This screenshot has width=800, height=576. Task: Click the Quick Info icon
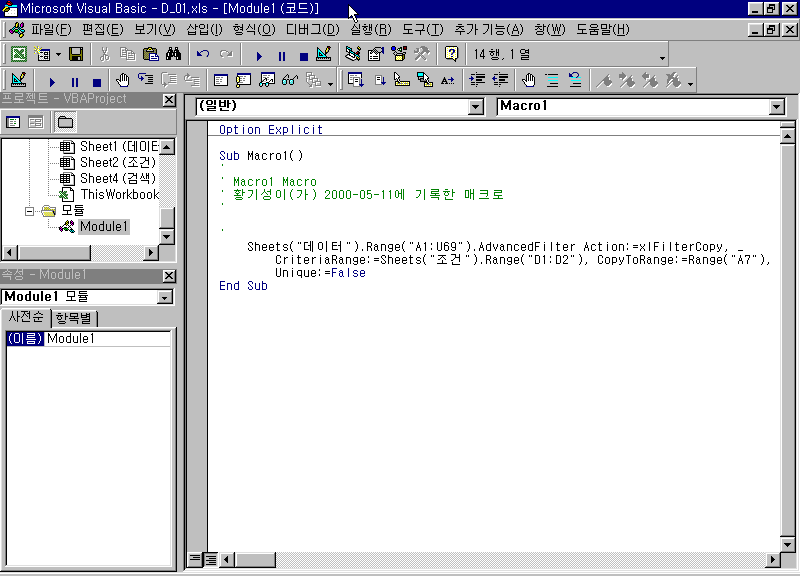402,80
